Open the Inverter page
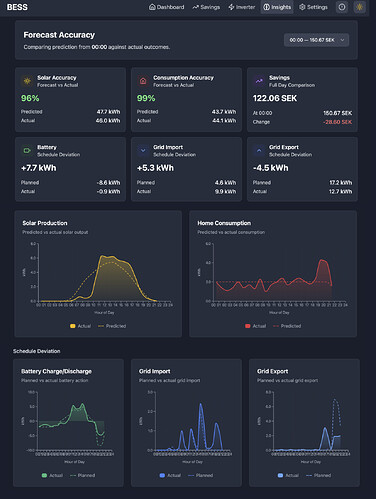376x499 pixels. click(x=242, y=7)
